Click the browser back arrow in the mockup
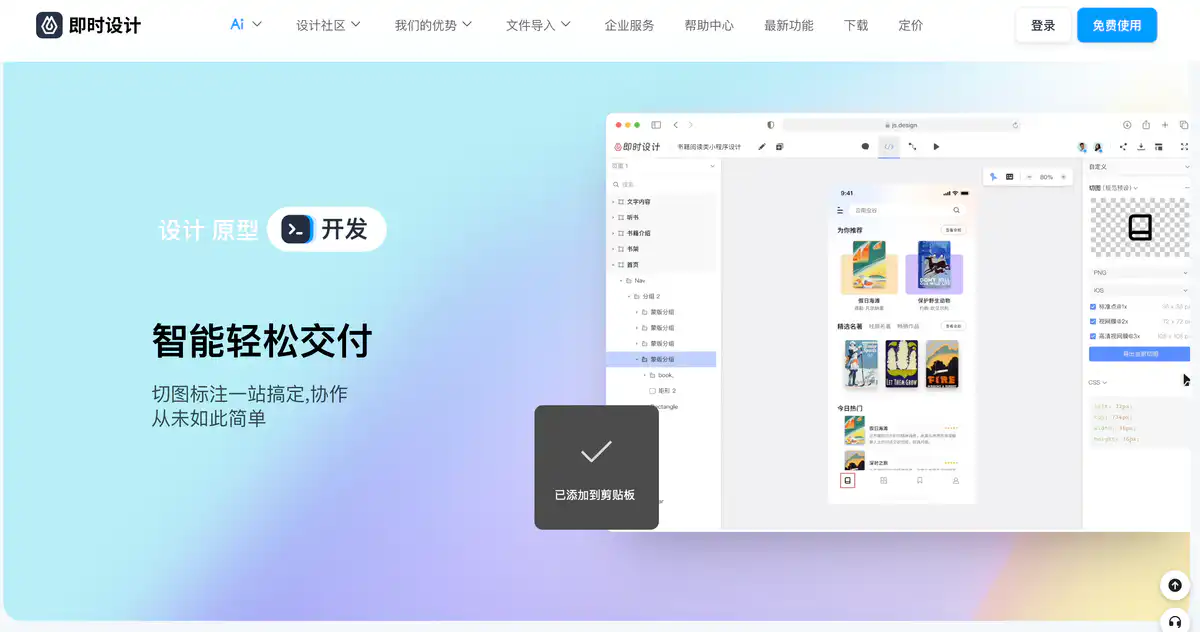The height and width of the screenshot is (632, 1200). pos(676,125)
